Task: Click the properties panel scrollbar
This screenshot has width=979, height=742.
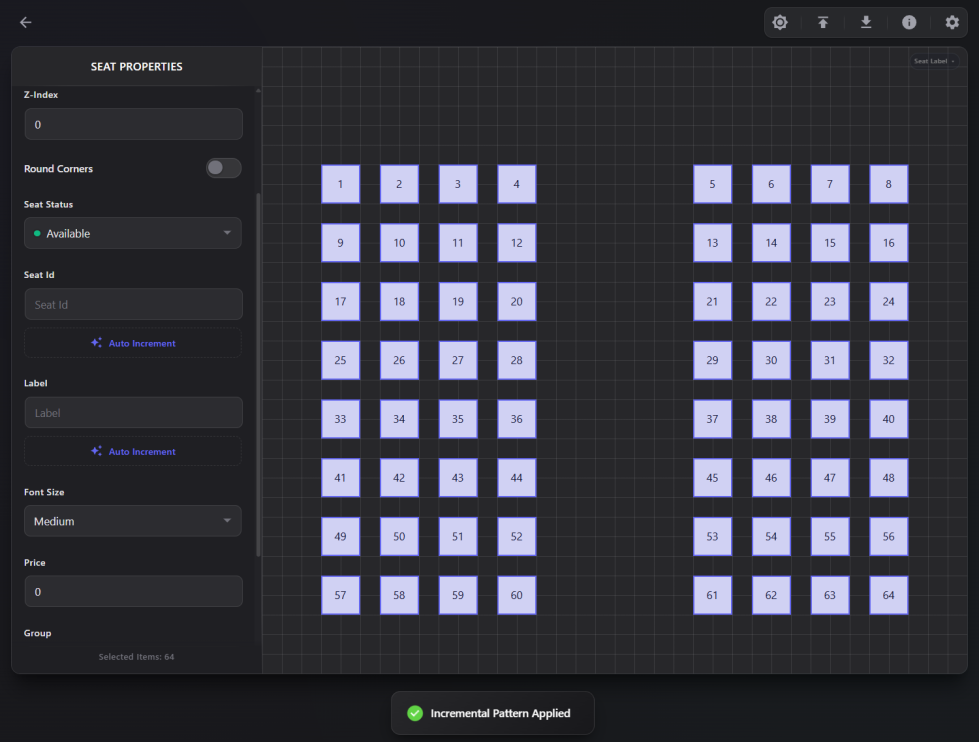Action: [259, 375]
